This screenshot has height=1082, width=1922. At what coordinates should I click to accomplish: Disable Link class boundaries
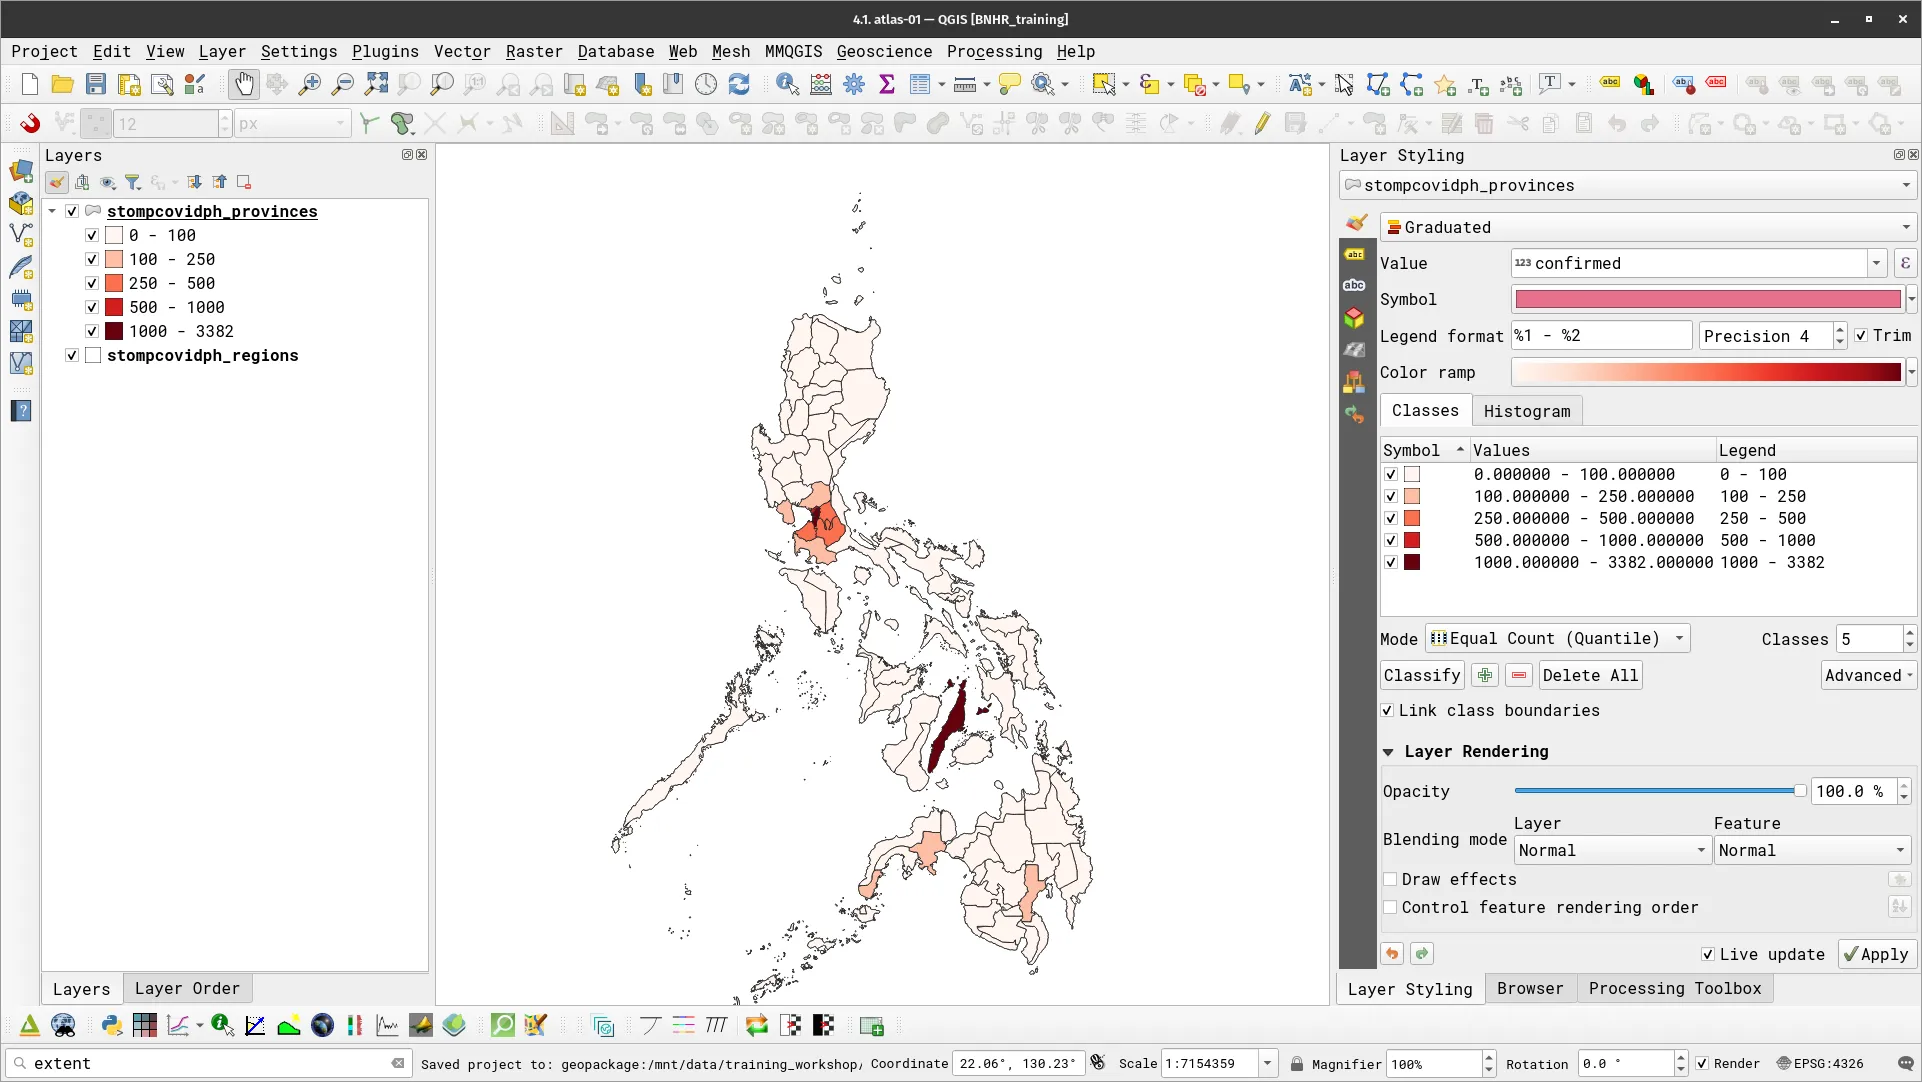[x=1389, y=710]
